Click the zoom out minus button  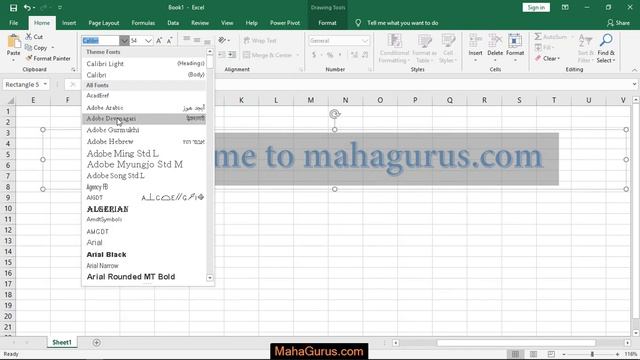coord(564,354)
